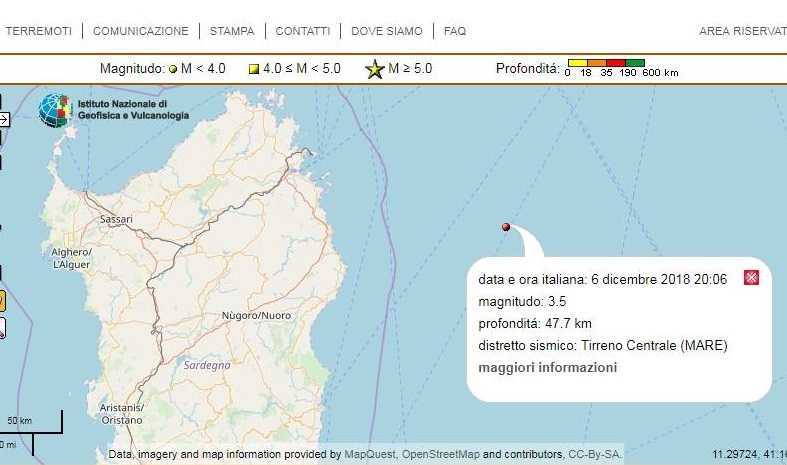The image size is (787, 465).
Task: Go to the COMUNICAZIONE menu item
Action: click(140, 31)
